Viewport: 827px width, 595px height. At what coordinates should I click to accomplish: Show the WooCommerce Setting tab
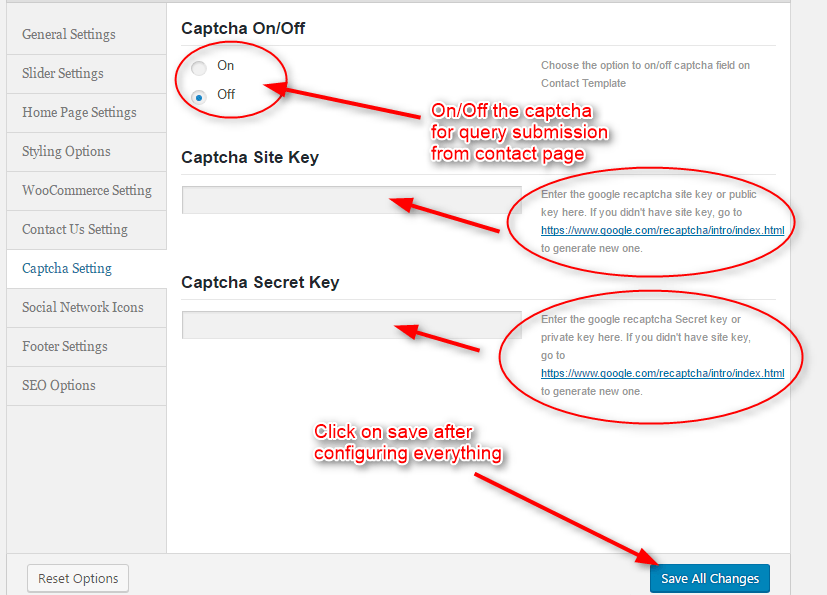tap(87, 190)
